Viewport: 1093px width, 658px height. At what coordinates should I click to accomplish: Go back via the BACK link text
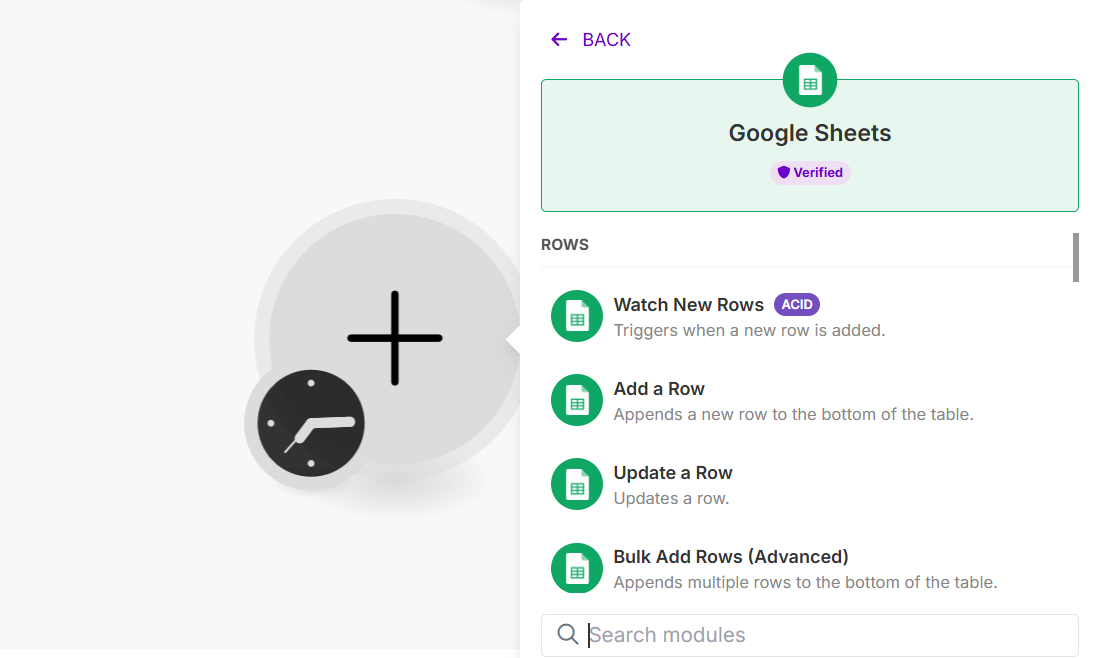(606, 40)
